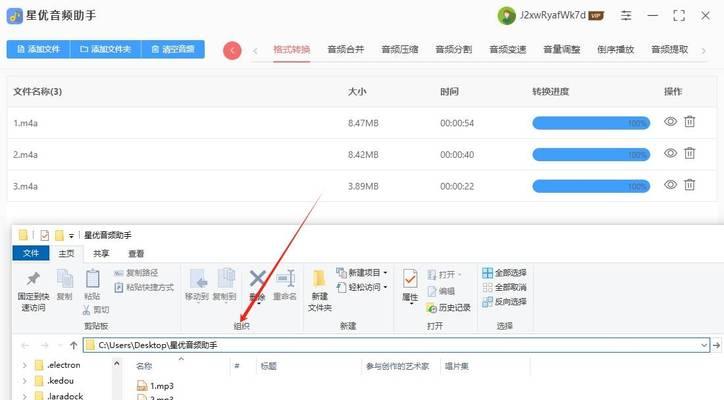Switch to the 音量调整 tab
This screenshot has width=724, height=400.
click(561, 49)
